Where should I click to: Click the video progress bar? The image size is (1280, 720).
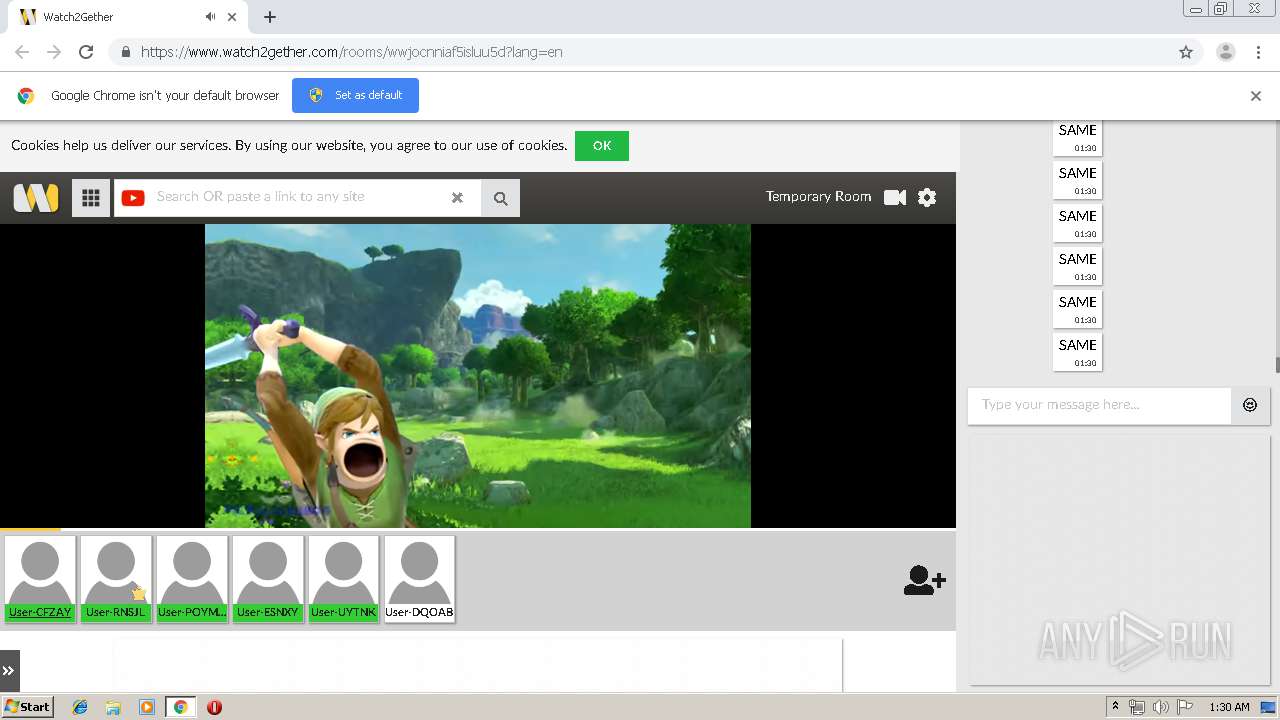coord(478,529)
